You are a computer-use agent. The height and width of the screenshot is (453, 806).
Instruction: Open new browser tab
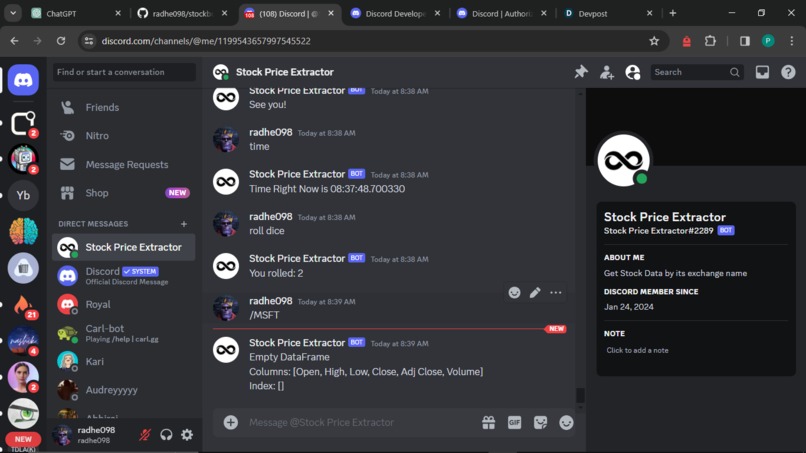672,13
